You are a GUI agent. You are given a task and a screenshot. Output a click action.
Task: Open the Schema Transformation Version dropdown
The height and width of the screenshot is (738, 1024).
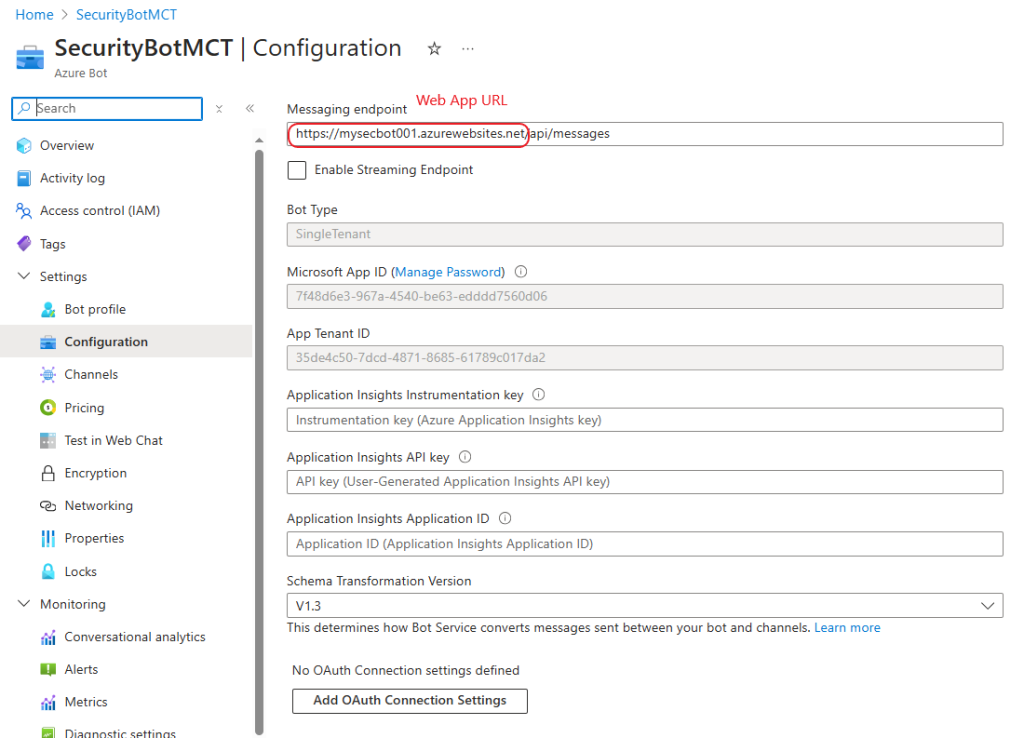(x=645, y=606)
